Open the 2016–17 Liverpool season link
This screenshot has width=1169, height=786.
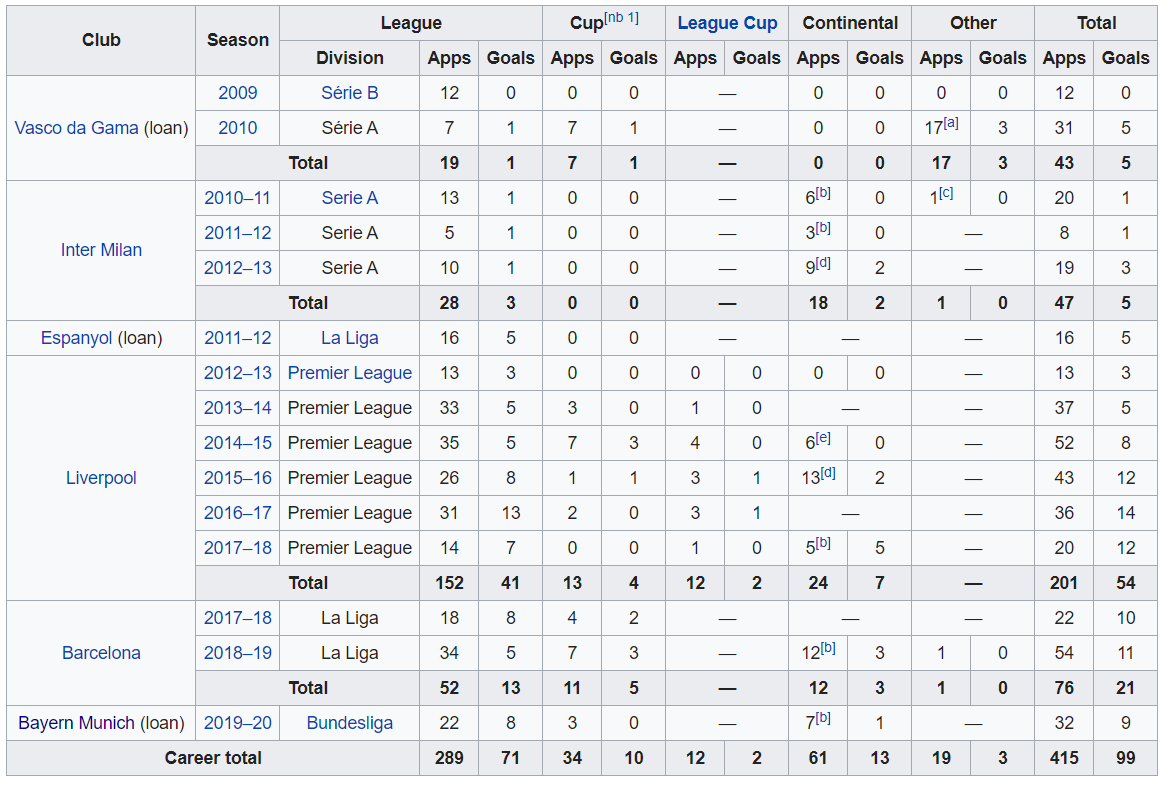pos(237,513)
